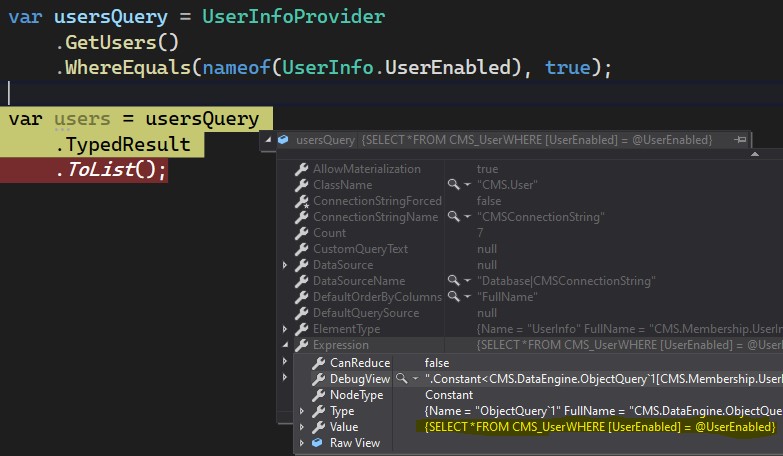Open visualizer dropdown arrow for DataSourceName
This screenshot has width=783, height=456.
[467, 281]
